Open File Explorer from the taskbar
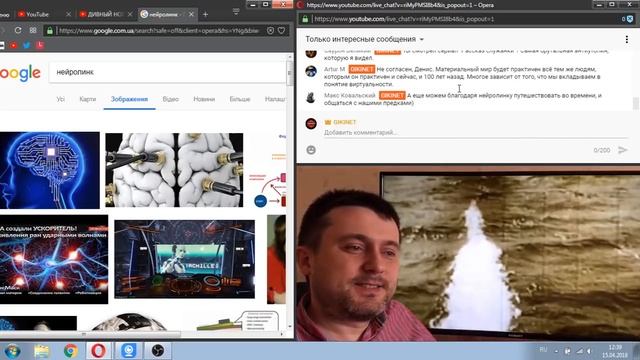640x360 pixels. pos(42,351)
